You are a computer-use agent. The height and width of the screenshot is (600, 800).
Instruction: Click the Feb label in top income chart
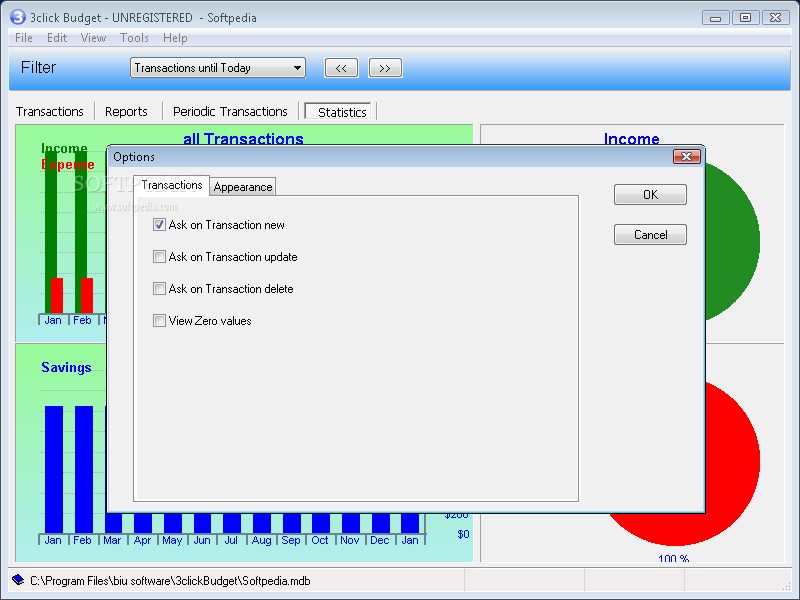click(82, 320)
